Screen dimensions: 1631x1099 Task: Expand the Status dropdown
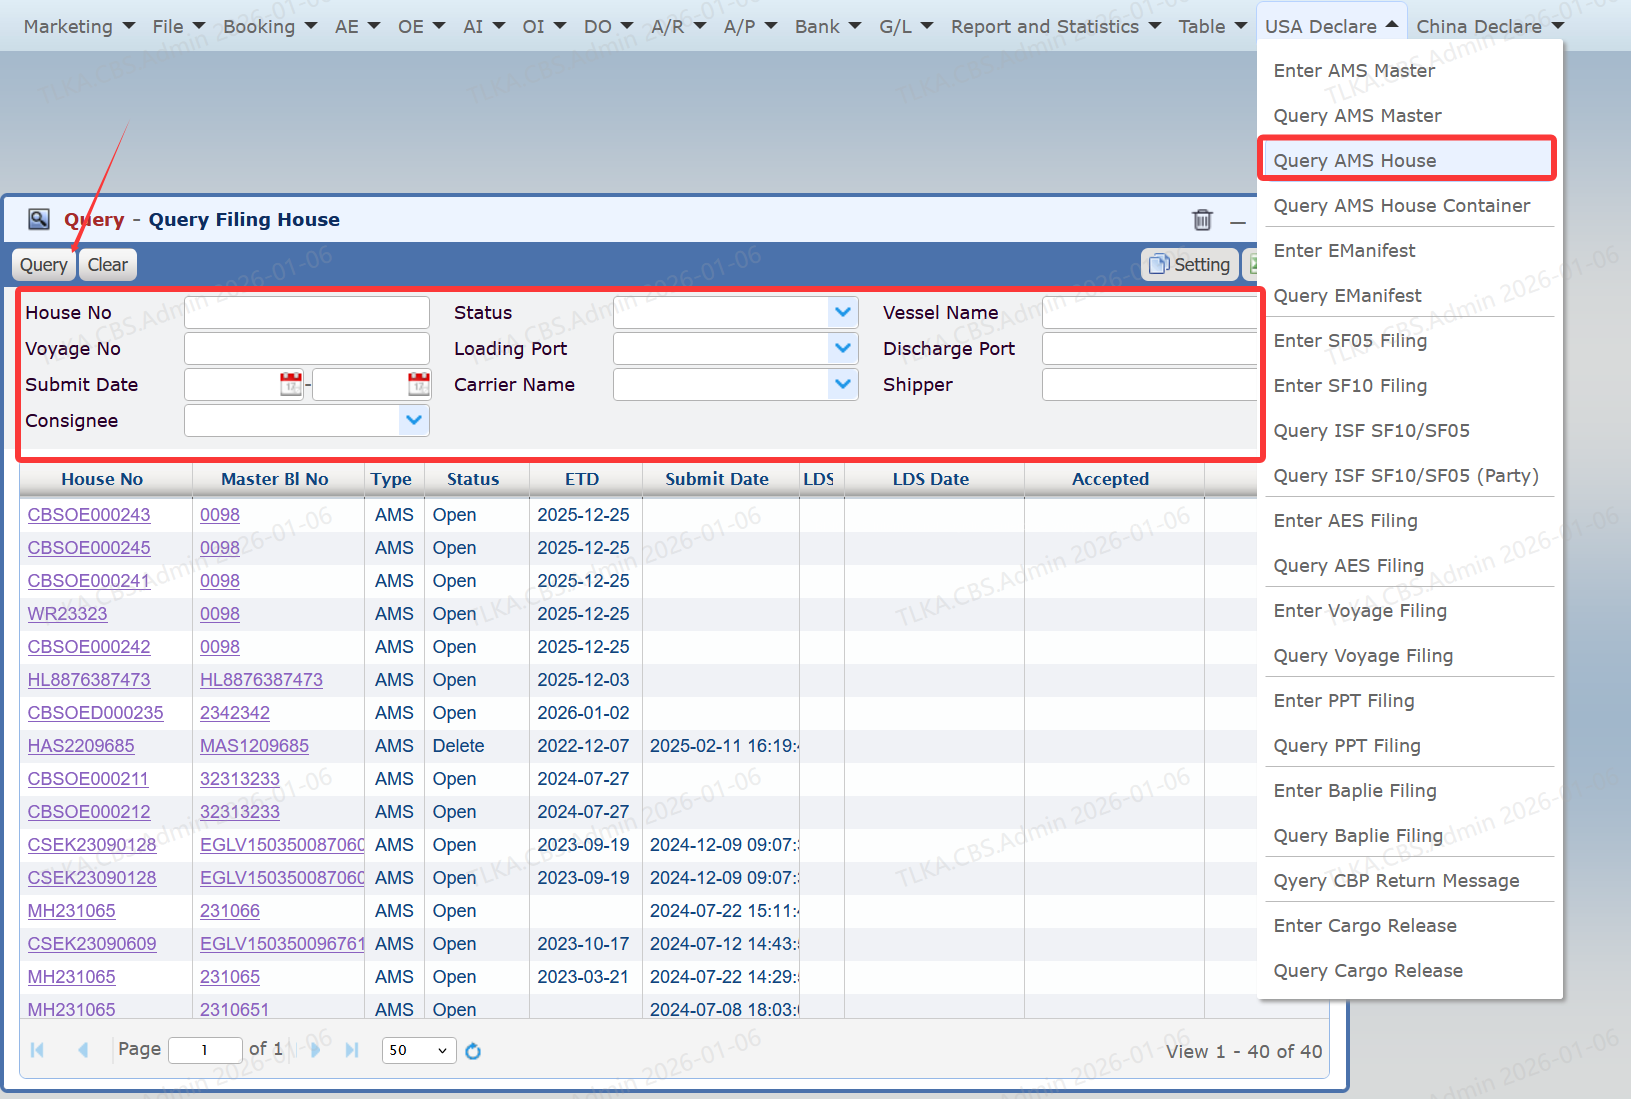tap(843, 312)
